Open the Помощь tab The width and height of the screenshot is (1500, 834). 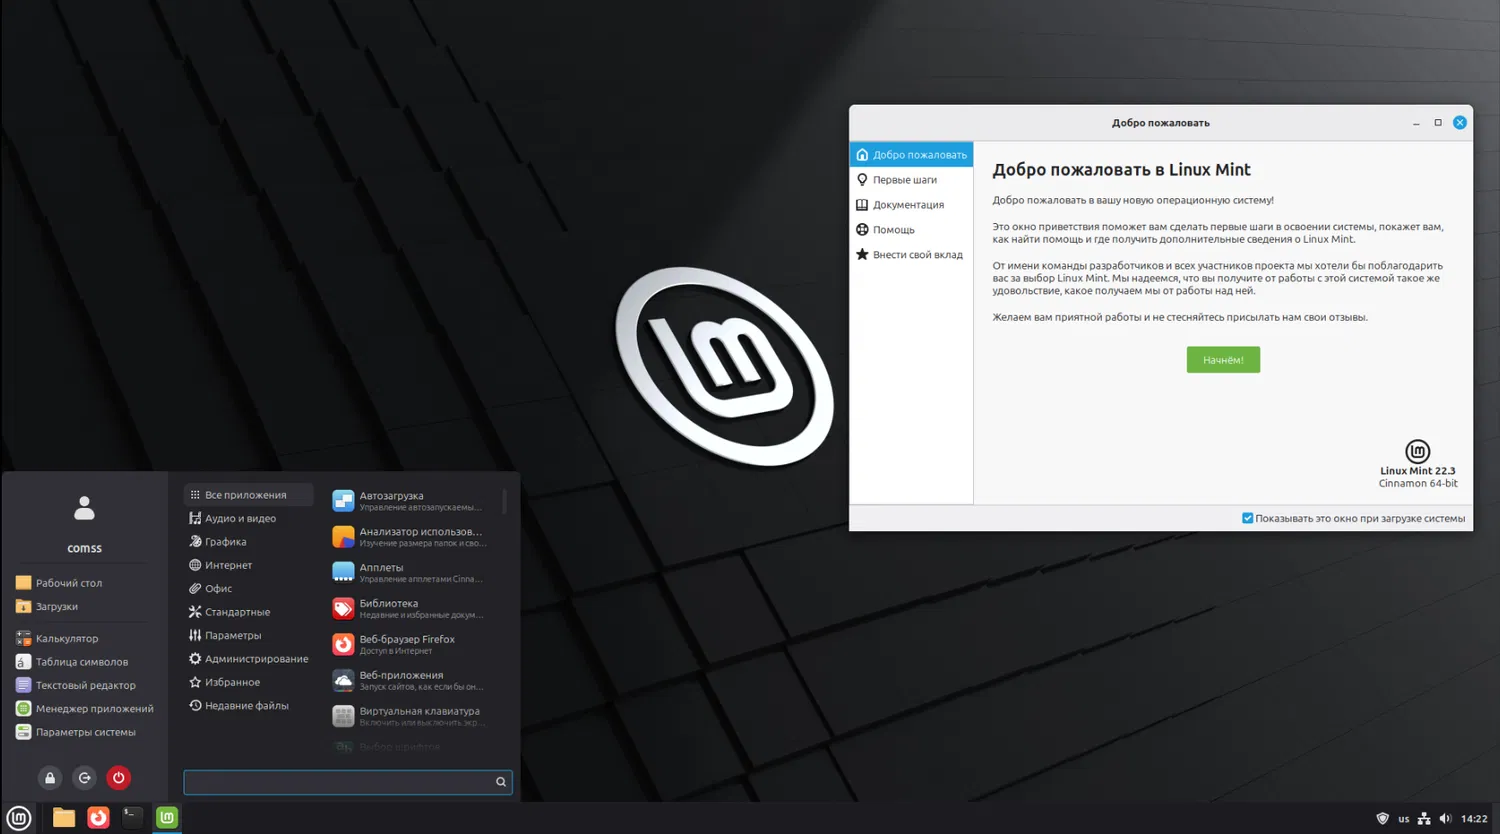pos(911,230)
